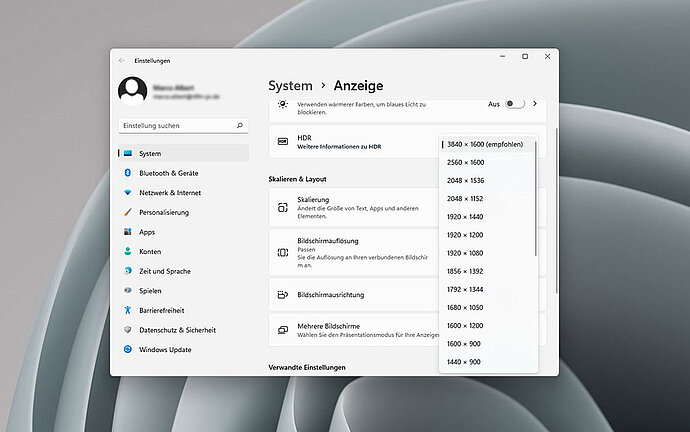
Task: Click the Bluetooth icon in sidebar
Action: 128,173
